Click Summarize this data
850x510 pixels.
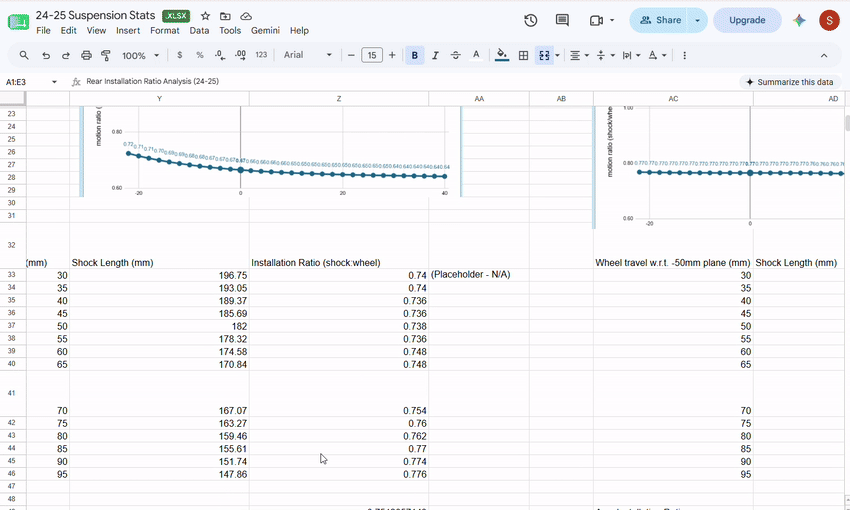click(790, 82)
